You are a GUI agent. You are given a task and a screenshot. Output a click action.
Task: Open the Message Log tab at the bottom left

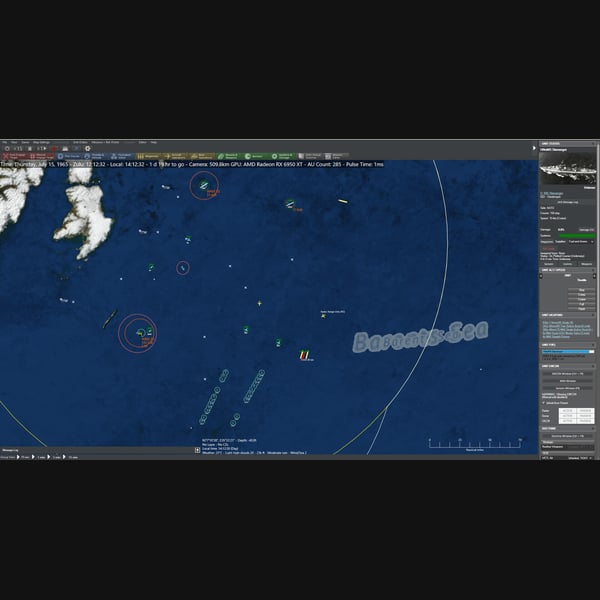pyautogui.click(x=10, y=450)
